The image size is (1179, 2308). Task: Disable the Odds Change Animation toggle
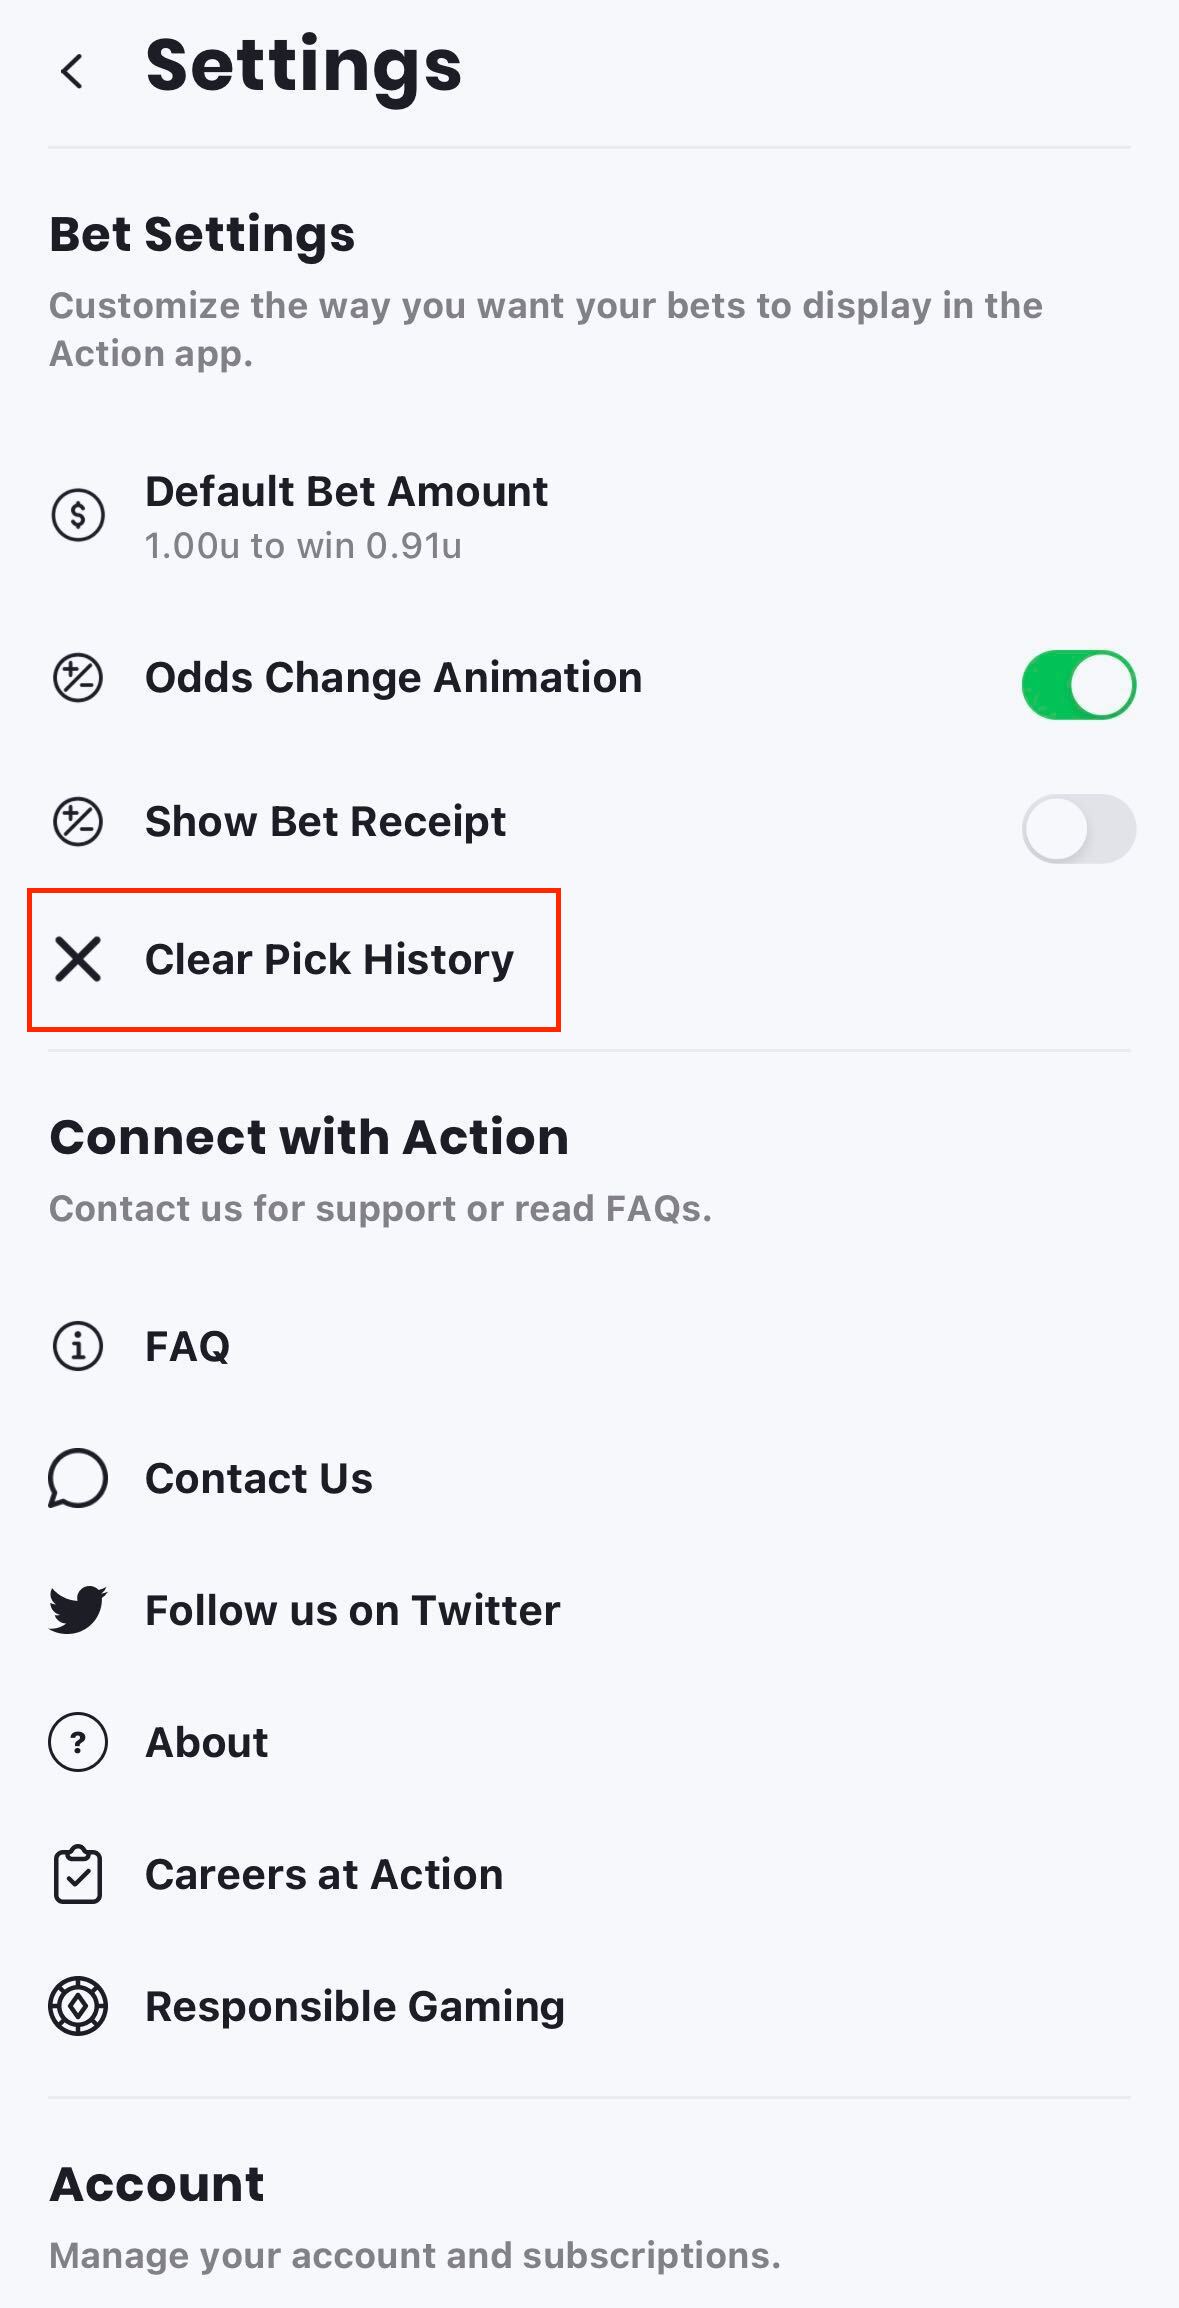(1078, 685)
